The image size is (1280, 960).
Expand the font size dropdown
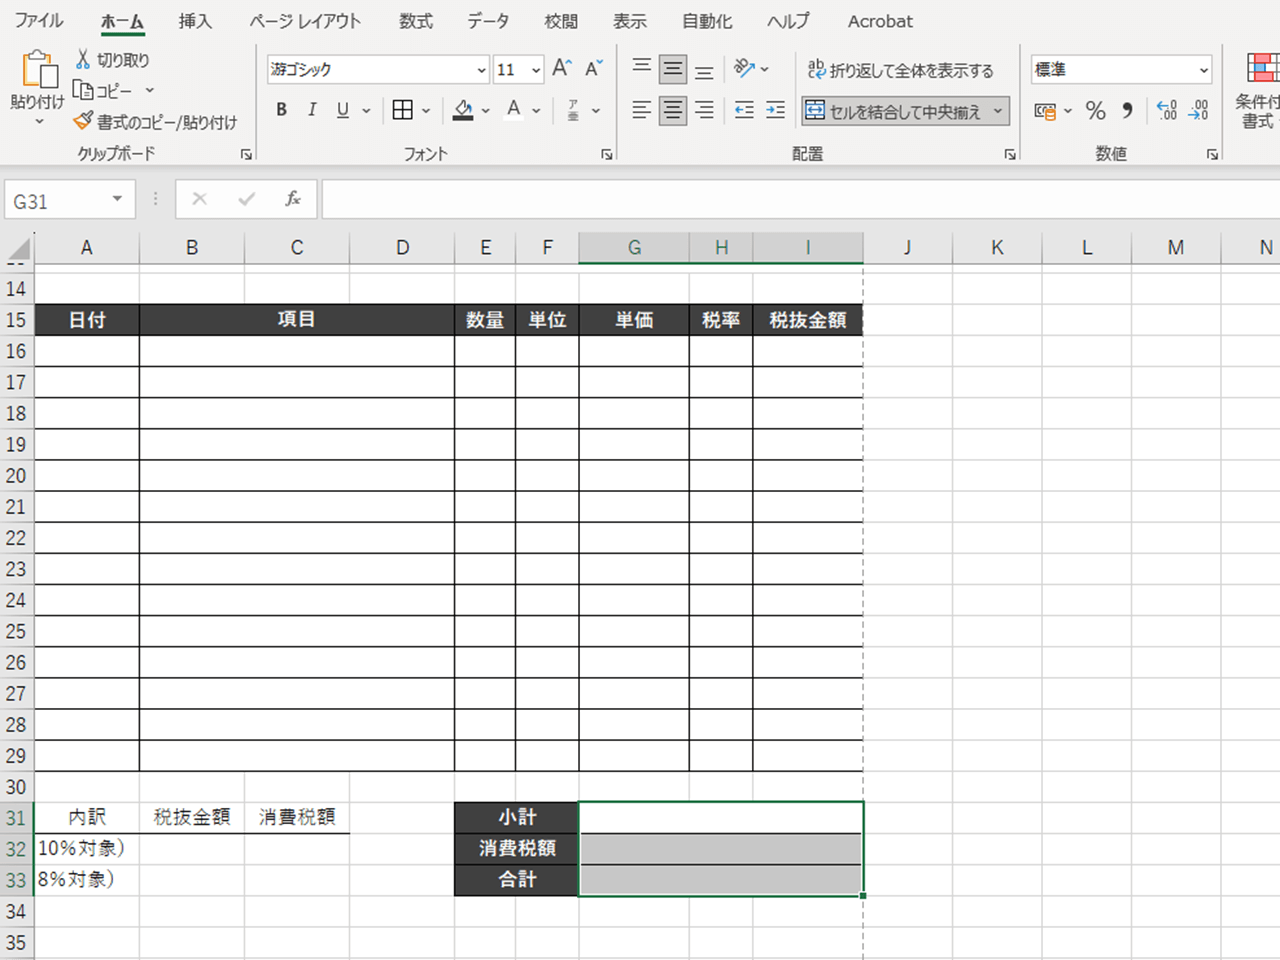536,70
